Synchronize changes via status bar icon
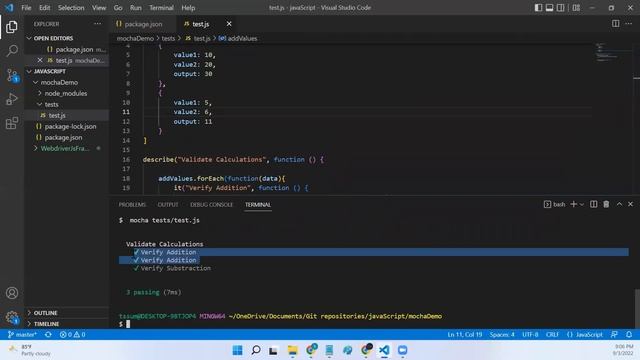The width and height of the screenshot is (640, 360). [48, 335]
